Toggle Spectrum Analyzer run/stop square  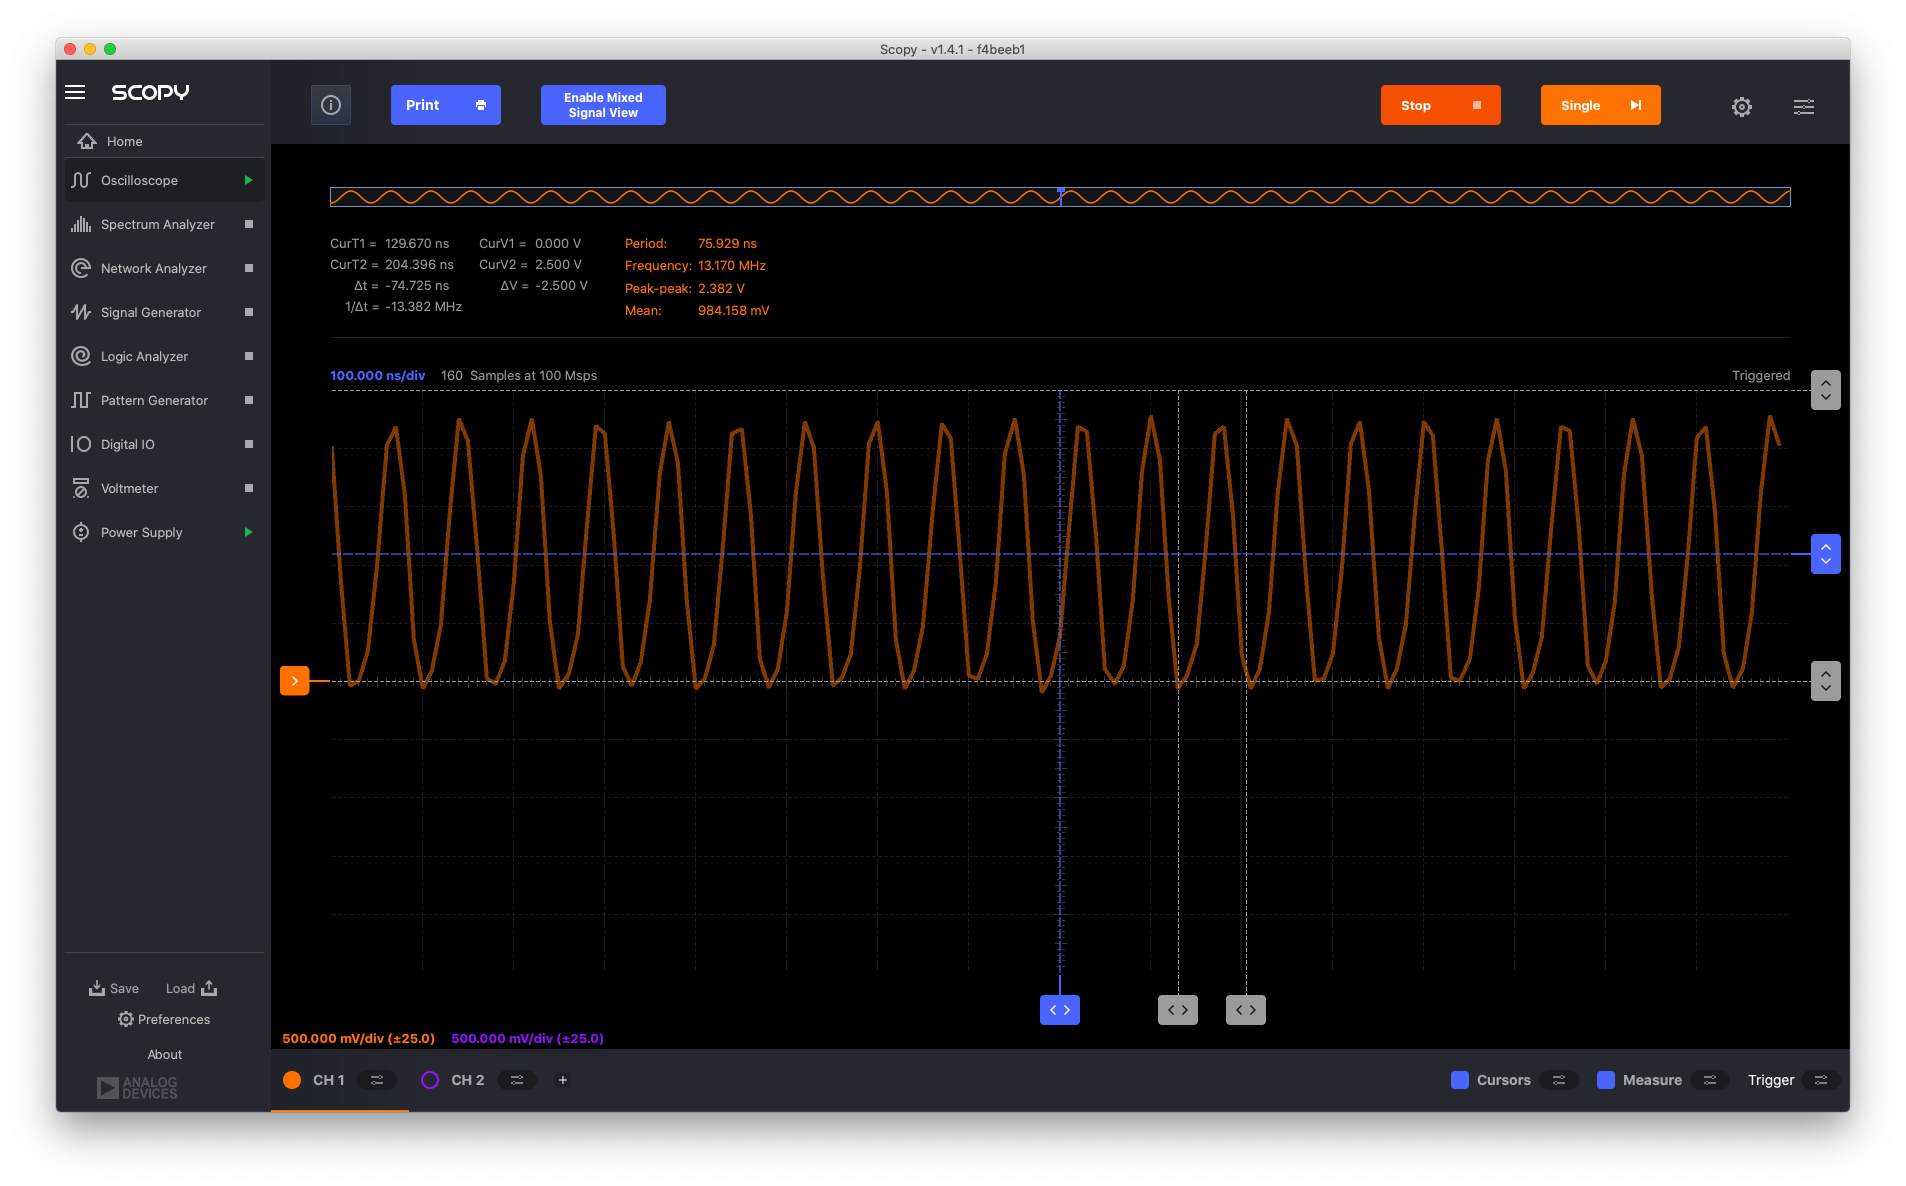point(249,224)
